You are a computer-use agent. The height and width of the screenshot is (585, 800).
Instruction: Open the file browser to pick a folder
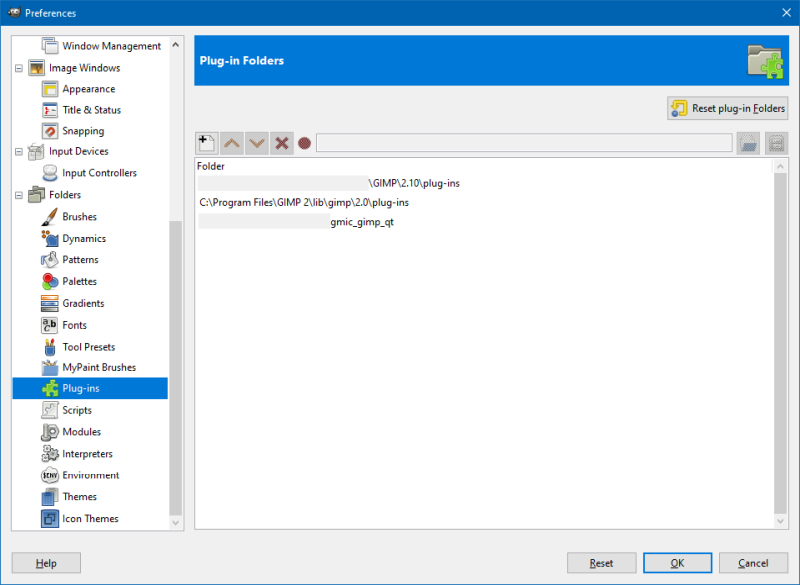[750, 142]
